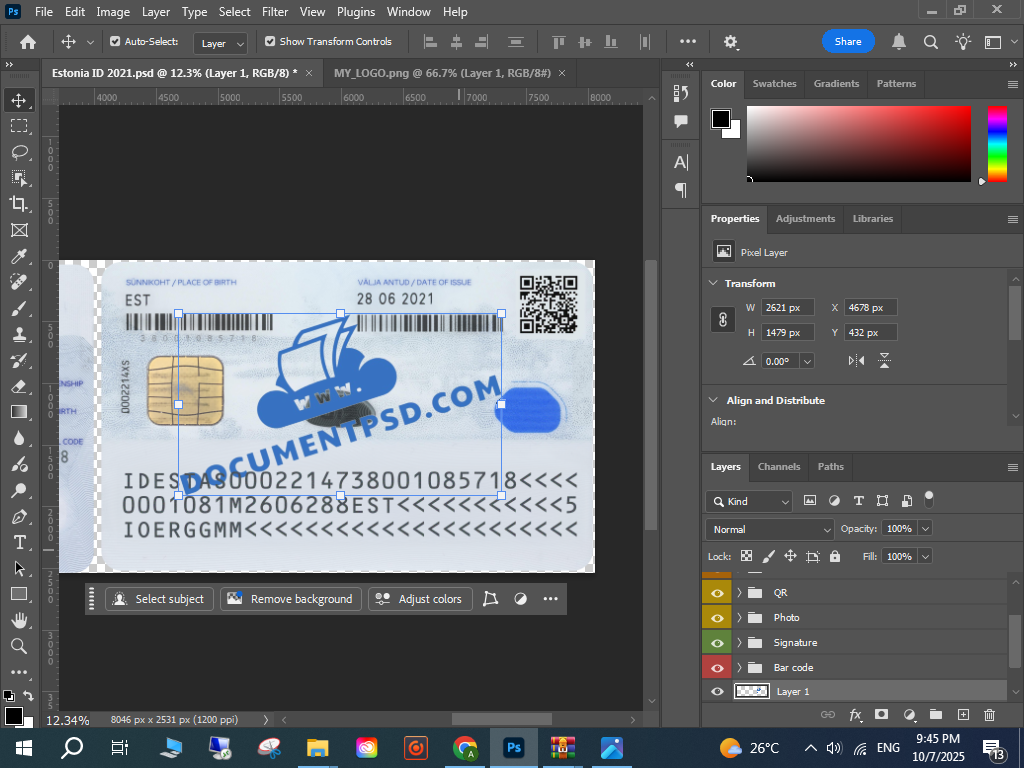The image size is (1024, 768).
Task: Click the delete layer trash icon
Action: (x=989, y=715)
